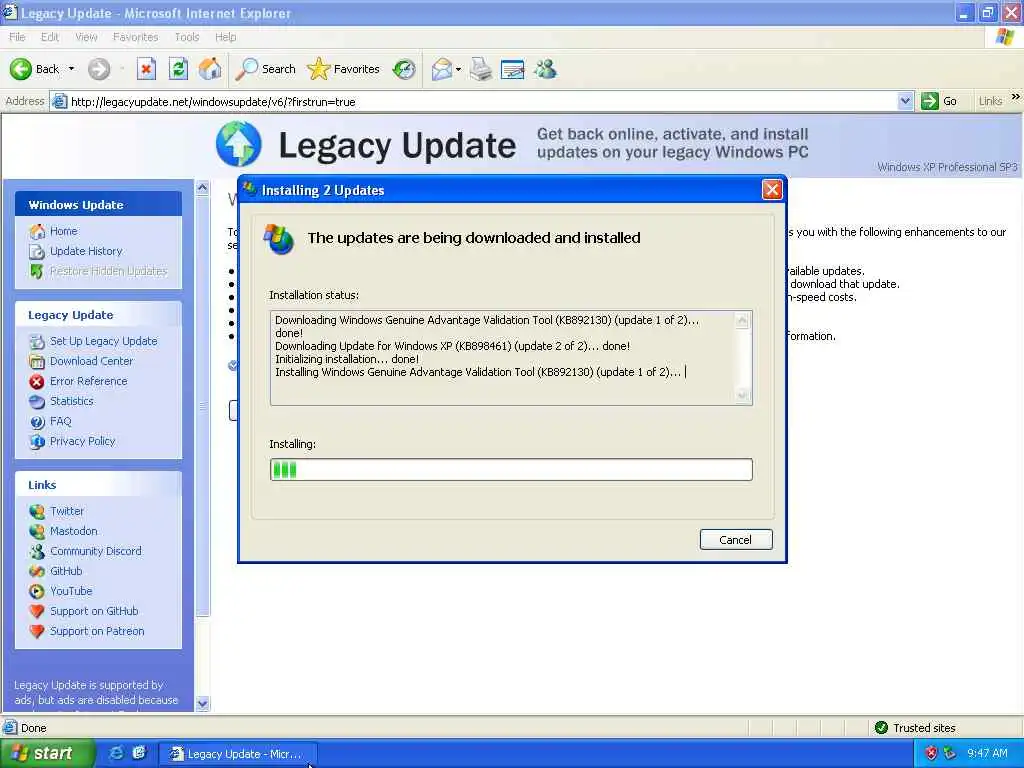Click Support on GitHub heart icon
The width and height of the screenshot is (1024, 768).
tap(37, 611)
